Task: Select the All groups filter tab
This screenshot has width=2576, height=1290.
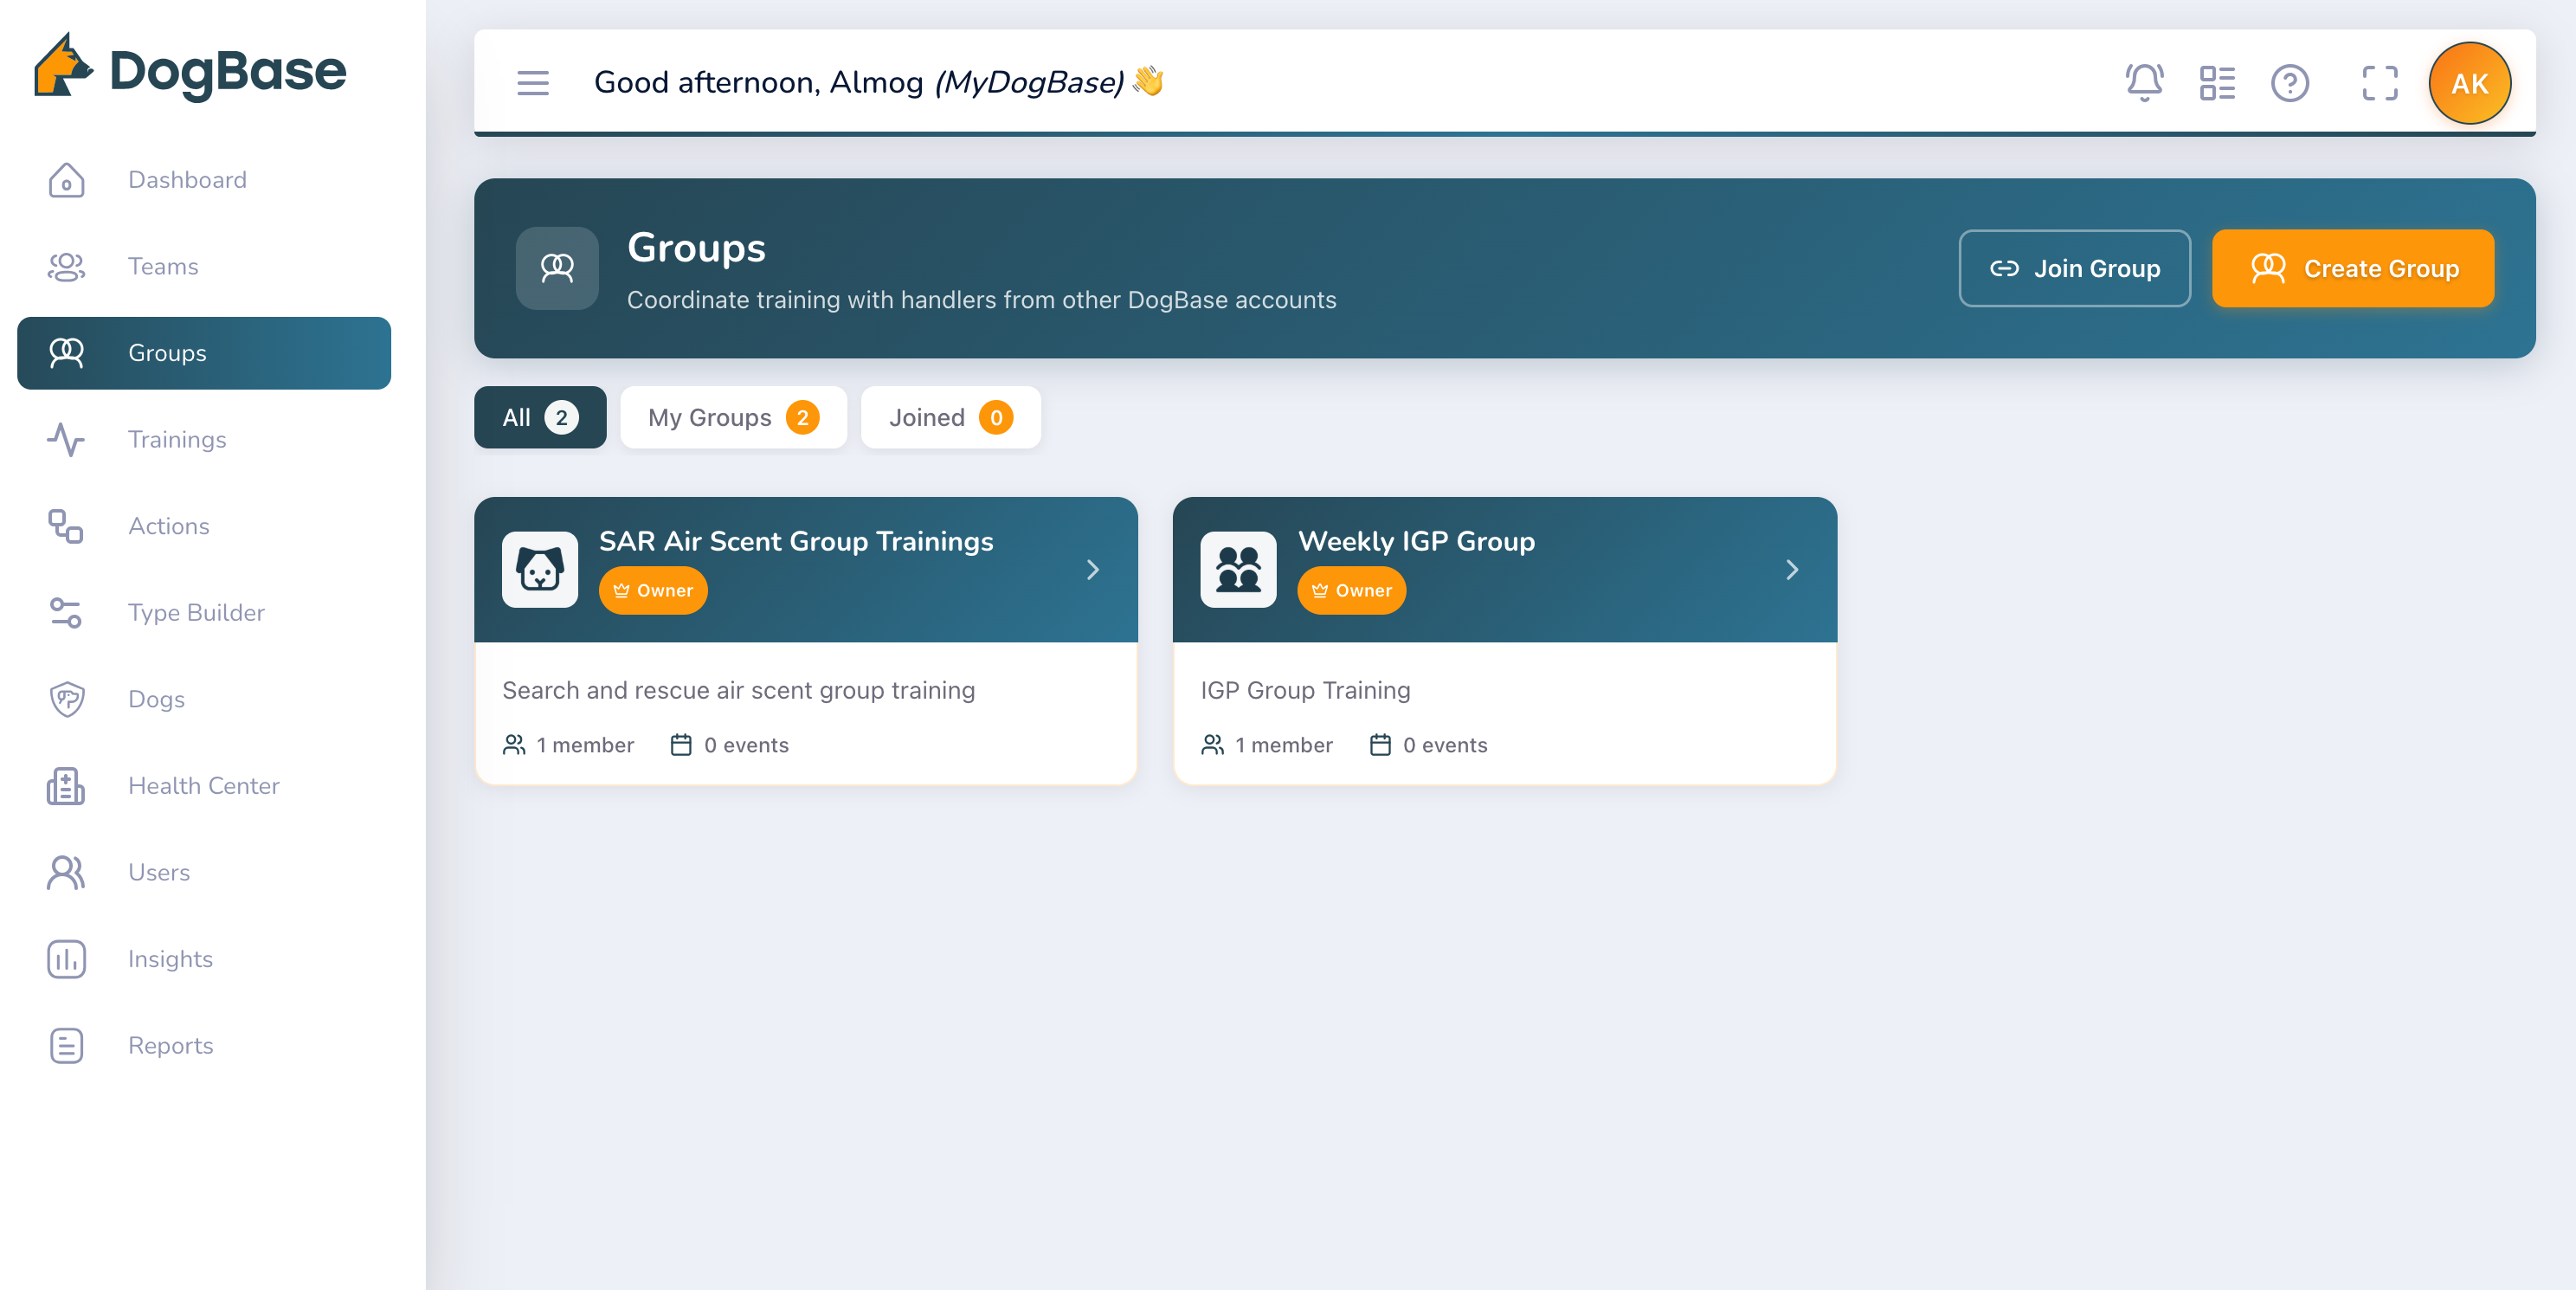Action: point(539,417)
